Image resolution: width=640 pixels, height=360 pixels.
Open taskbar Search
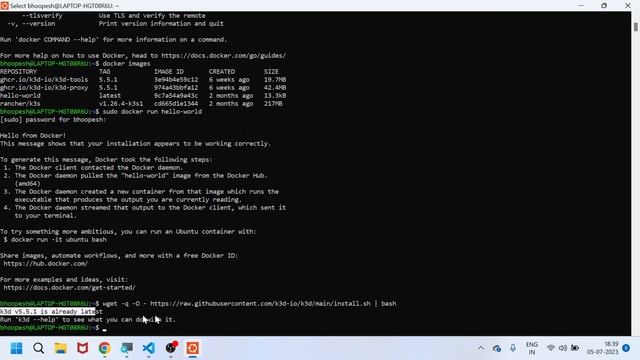(x=38, y=348)
